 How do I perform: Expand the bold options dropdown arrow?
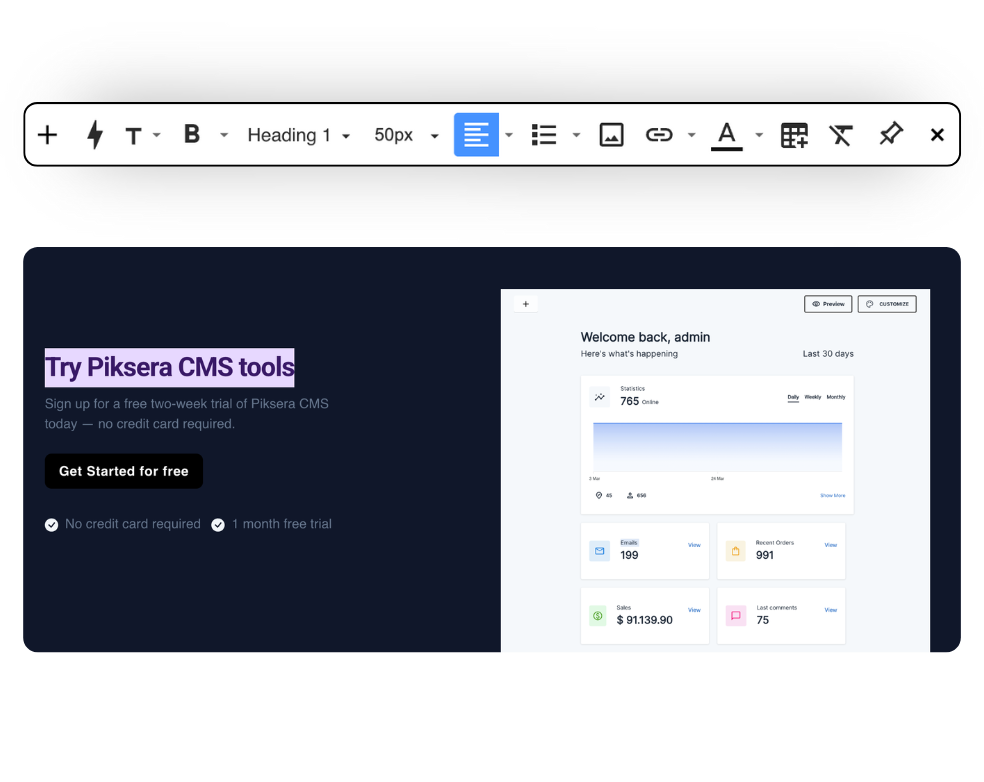224,135
